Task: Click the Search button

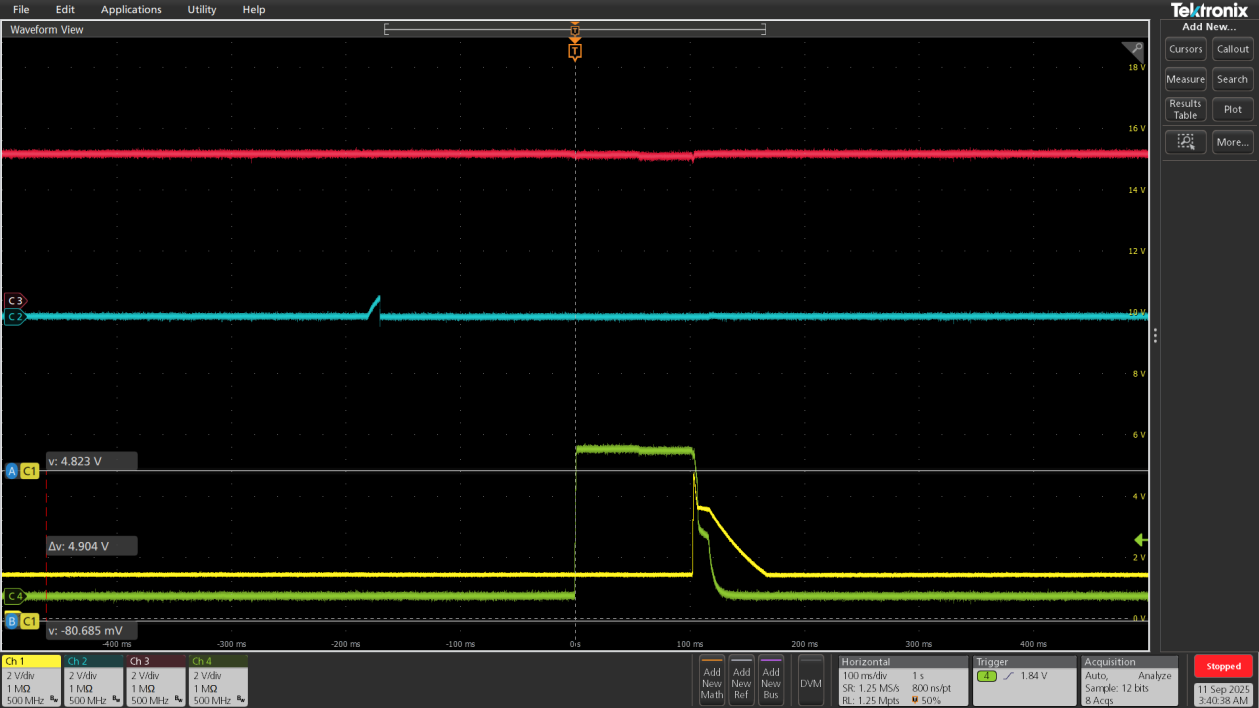Action: coord(1233,79)
